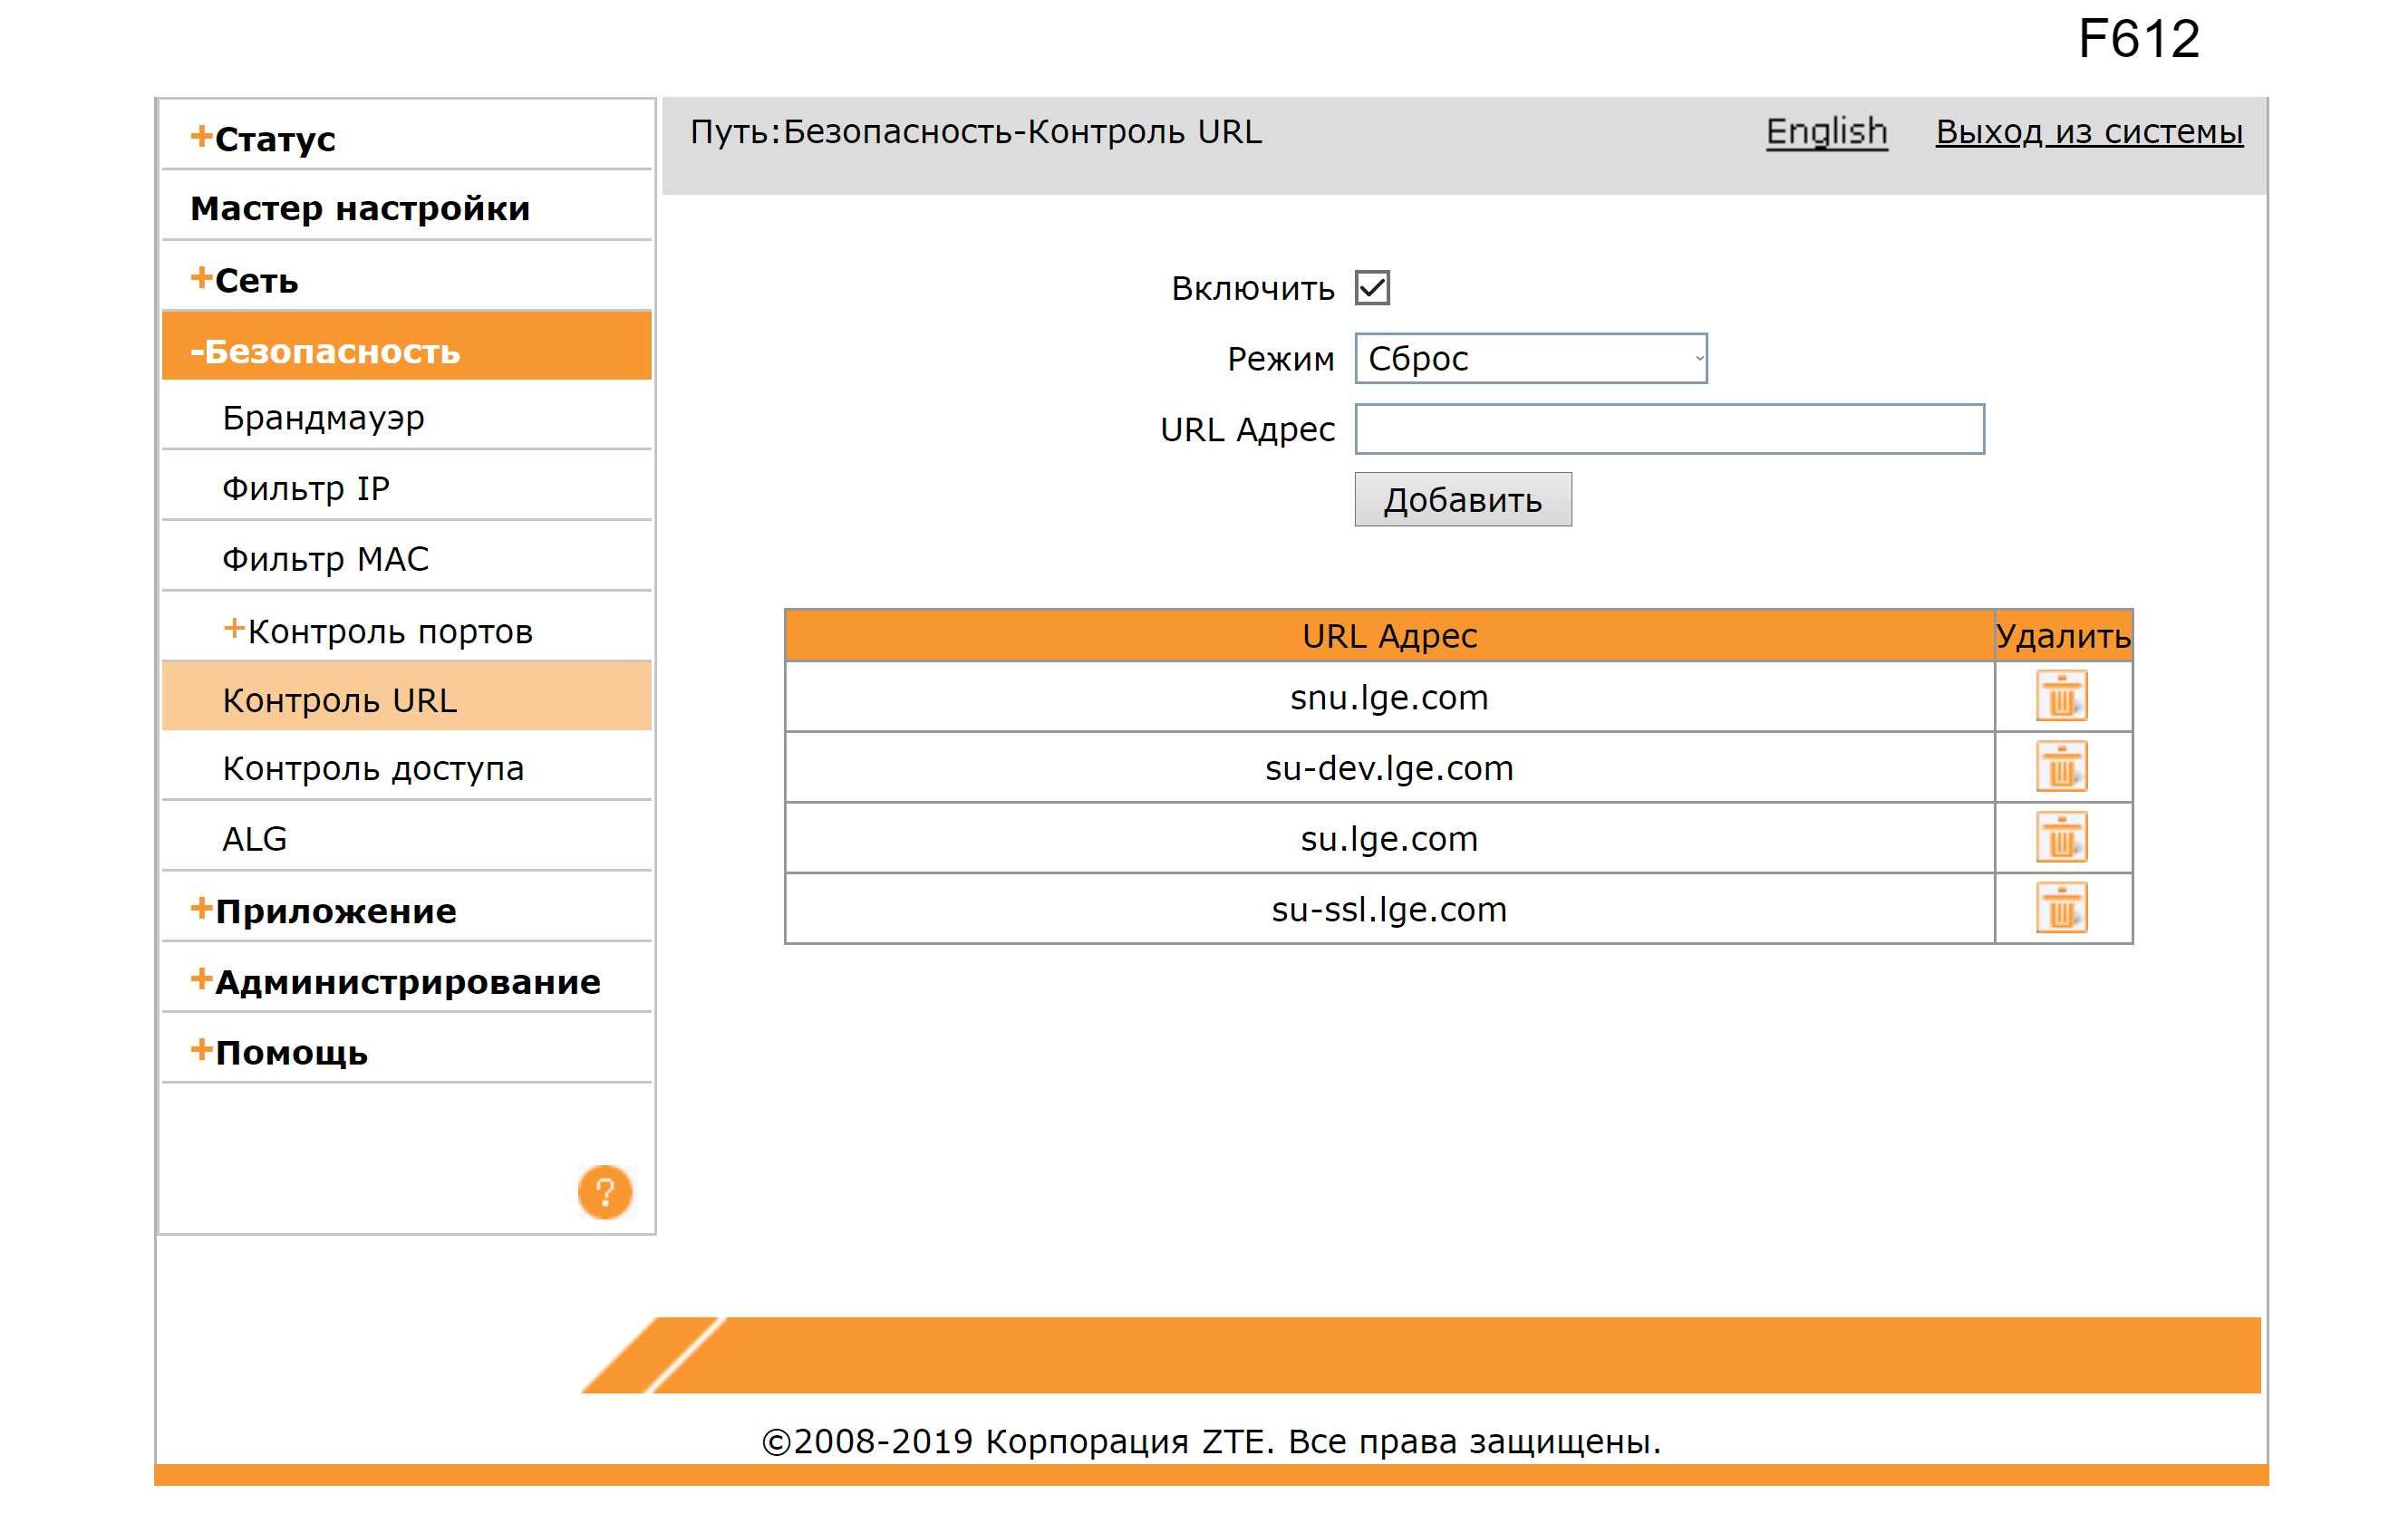Go to Фильтр MAC page

tap(325, 559)
